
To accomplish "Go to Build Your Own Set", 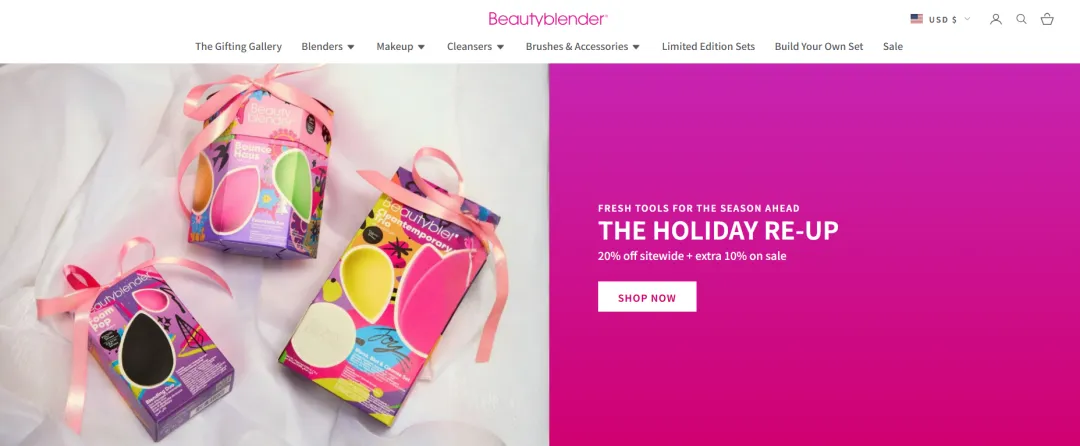I will 818,46.
